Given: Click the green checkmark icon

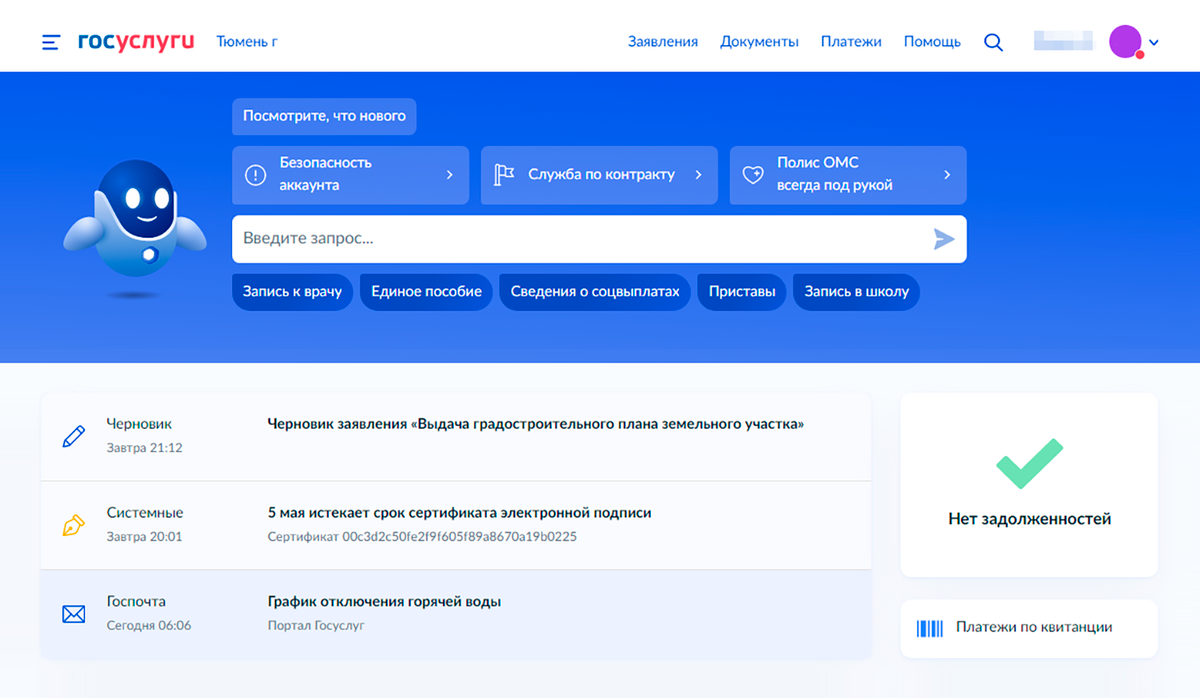Looking at the screenshot, I should pos(1029,463).
